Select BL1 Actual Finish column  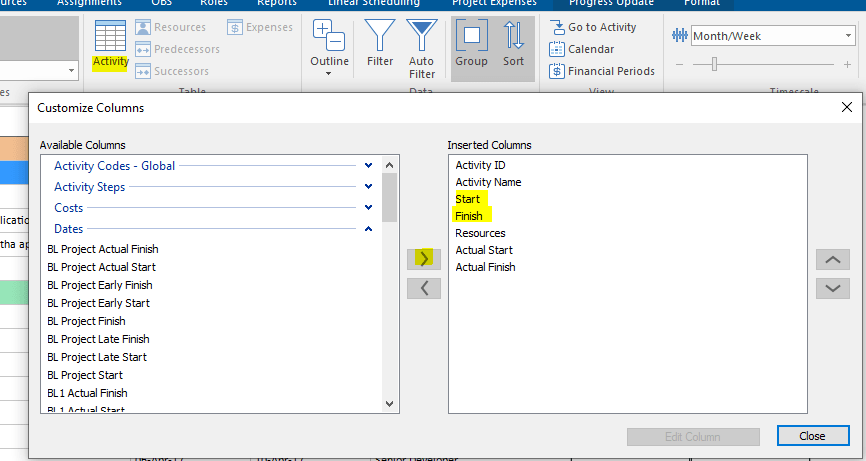point(87,393)
